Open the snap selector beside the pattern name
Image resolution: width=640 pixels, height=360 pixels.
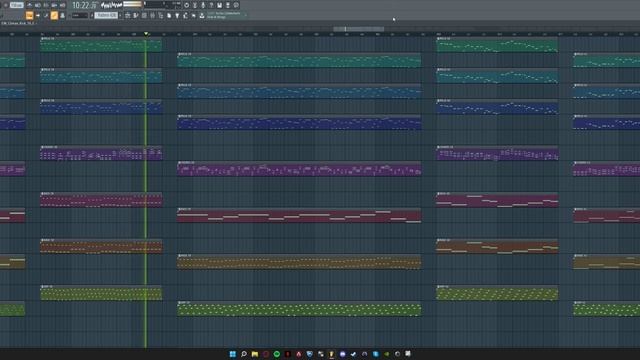80,16
